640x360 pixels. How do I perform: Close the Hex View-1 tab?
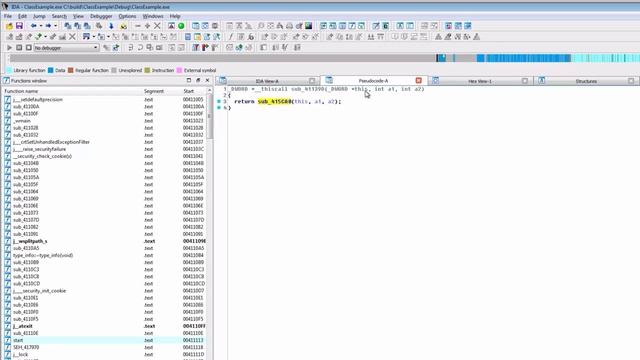point(525,81)
